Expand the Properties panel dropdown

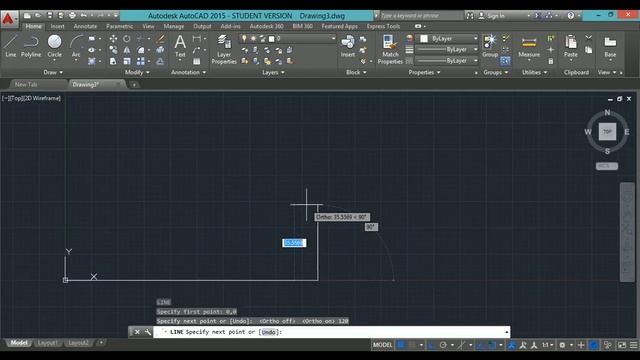(424, 72)
